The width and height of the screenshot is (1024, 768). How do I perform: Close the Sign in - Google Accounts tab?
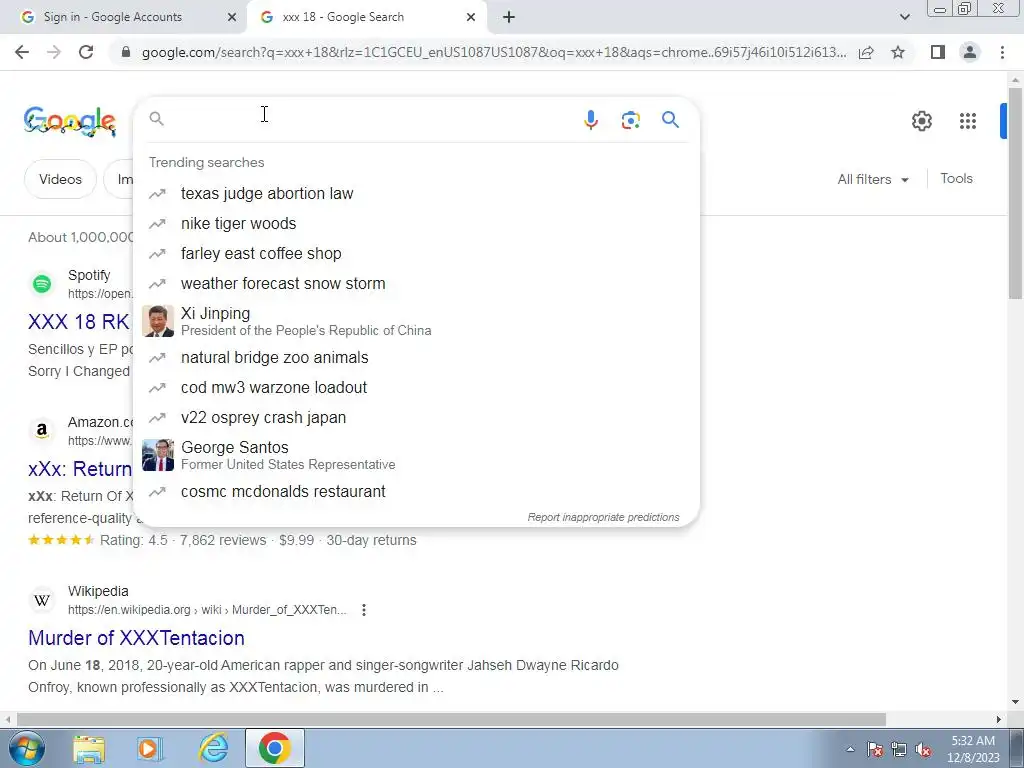232,17
